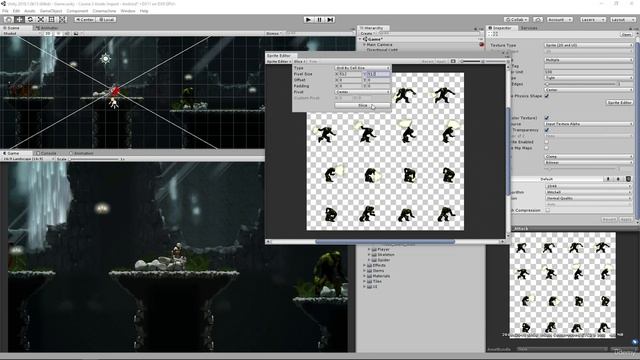This screenshot has width=640, height=360.
Task: Open Slice menu in Sprite Editor toolbar
Action: pos(300,62)
